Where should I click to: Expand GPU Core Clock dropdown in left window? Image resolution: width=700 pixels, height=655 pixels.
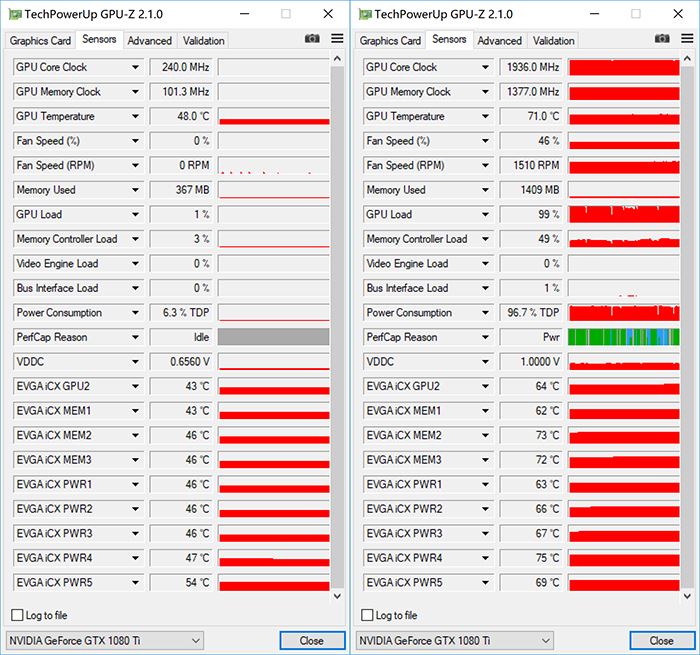tap(136, 68)
